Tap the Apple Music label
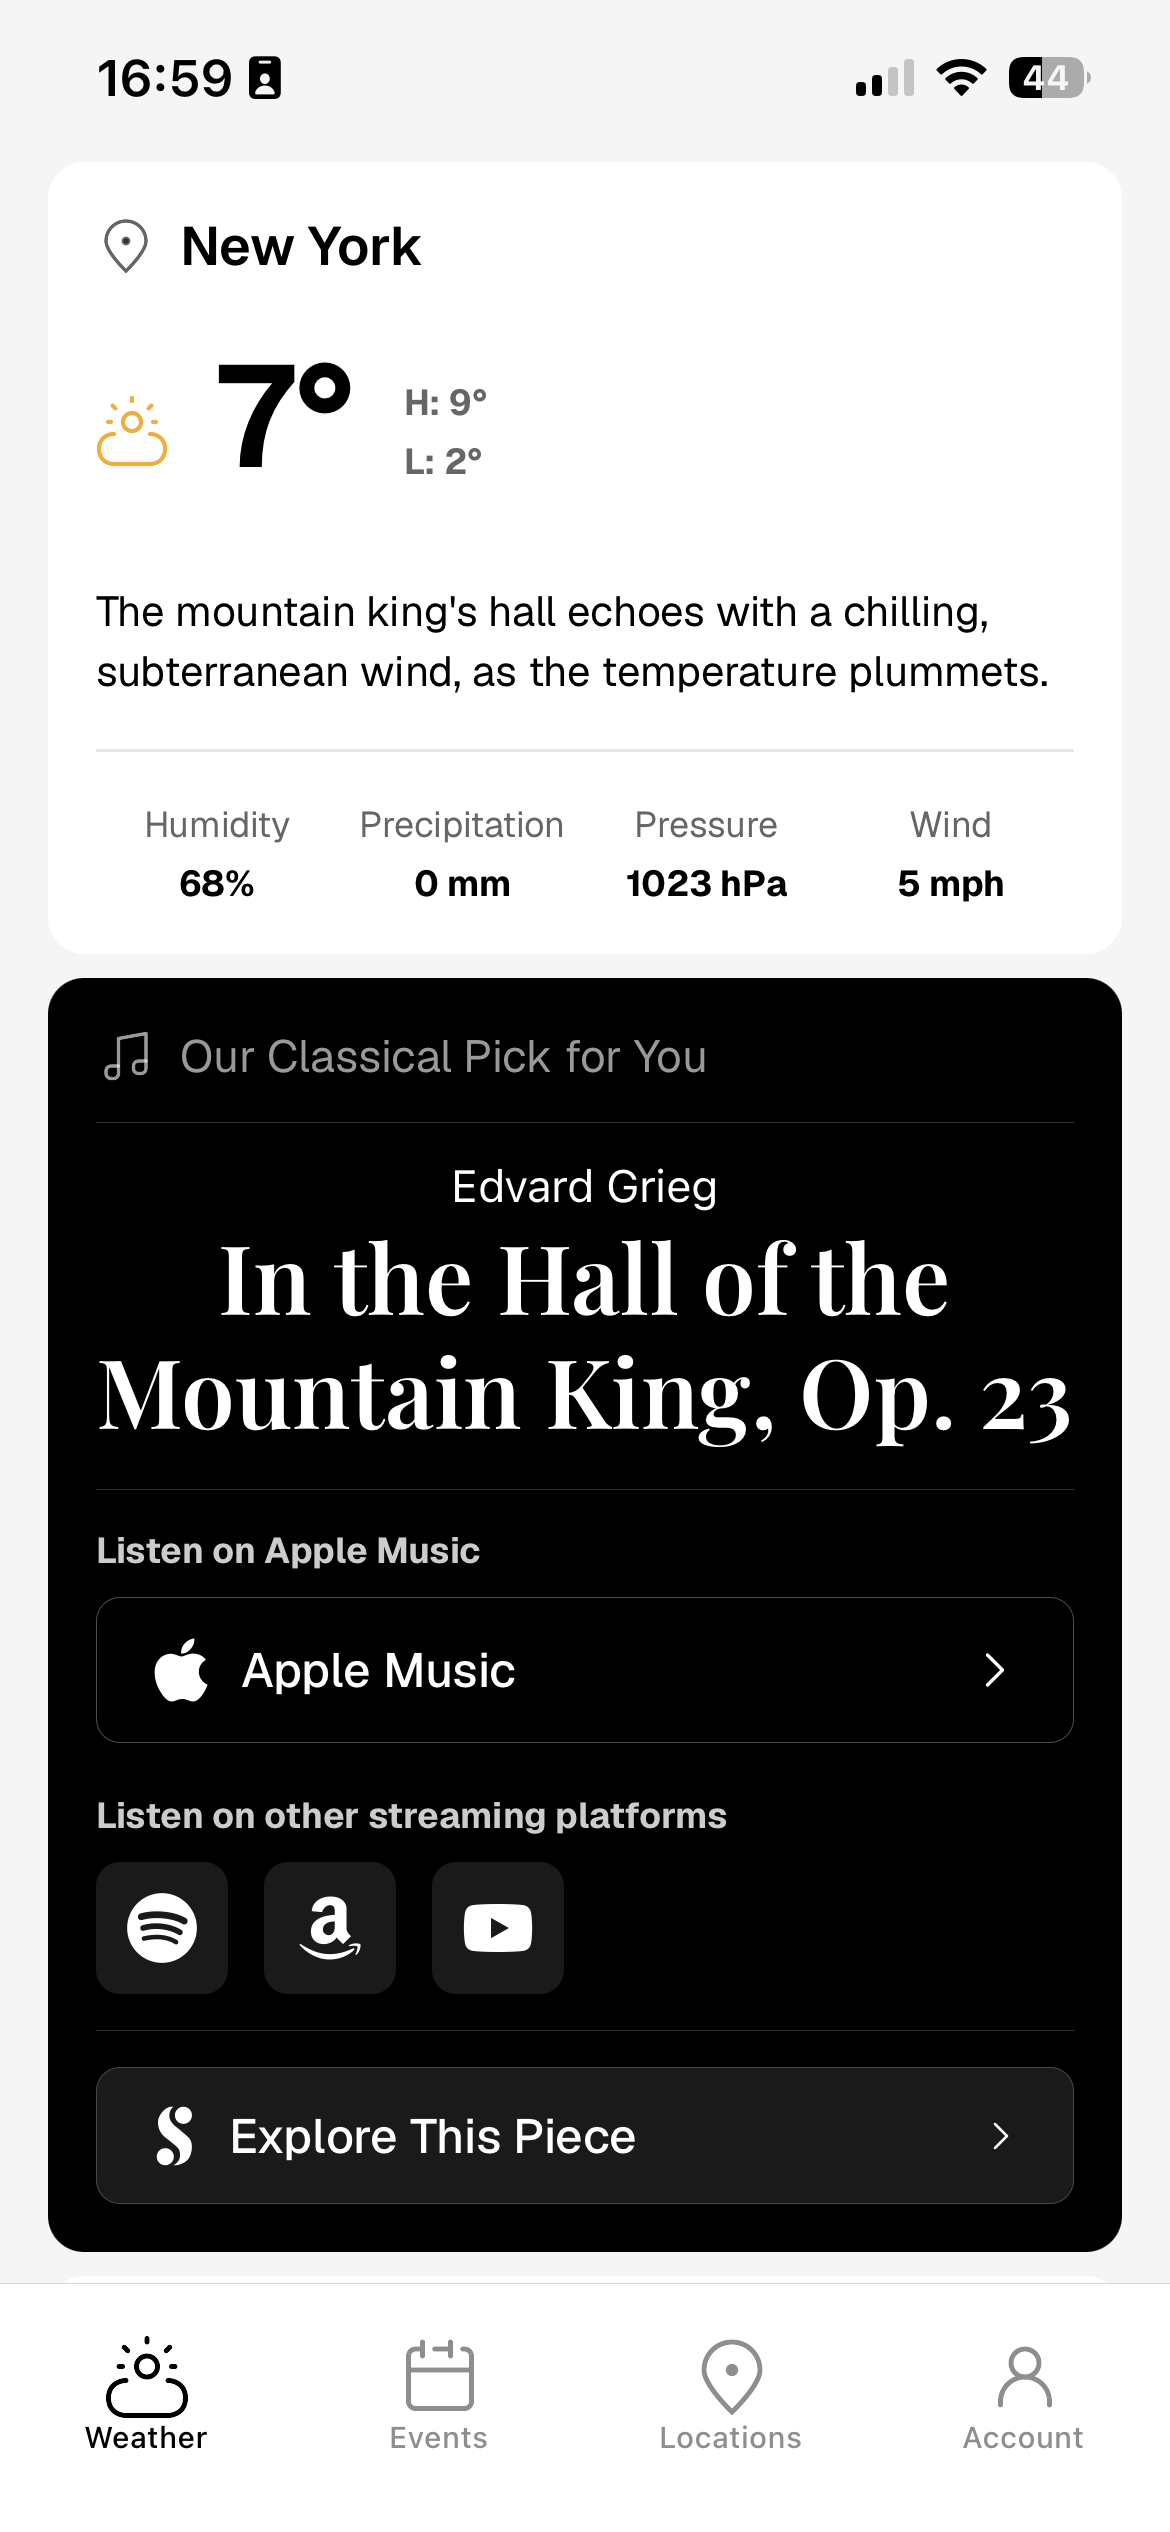Image resolution: width=1170 pixels, height=2532 pixels. click(378, 1670)
